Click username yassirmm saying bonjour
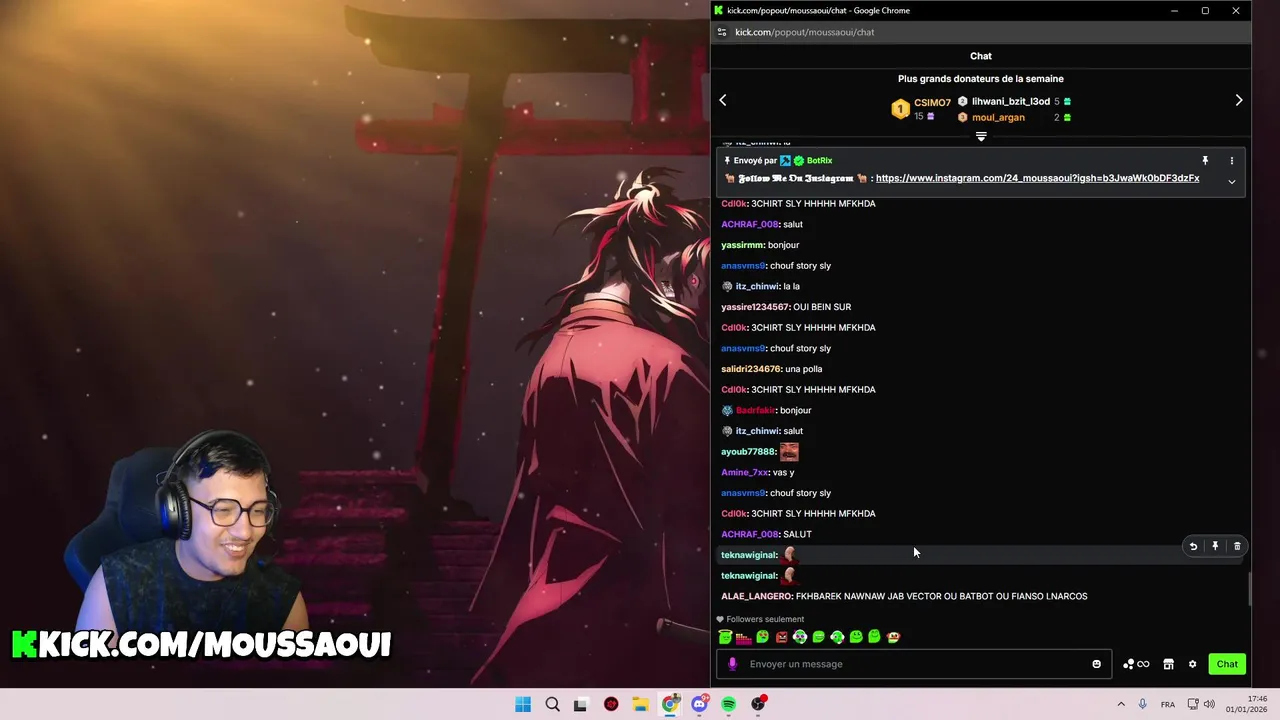Screen dimensions: 1280x720 coord(742,245)
